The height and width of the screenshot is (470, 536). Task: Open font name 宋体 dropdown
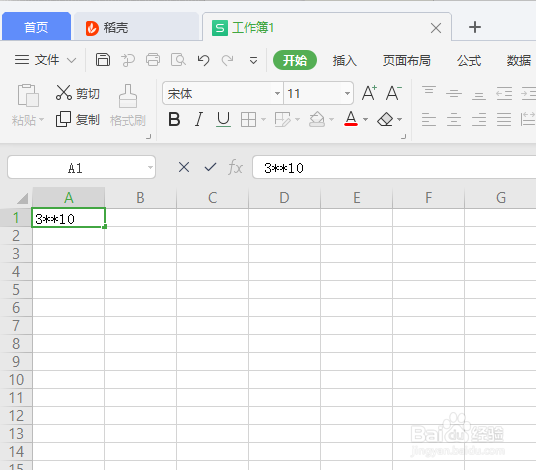coord(277,93)
